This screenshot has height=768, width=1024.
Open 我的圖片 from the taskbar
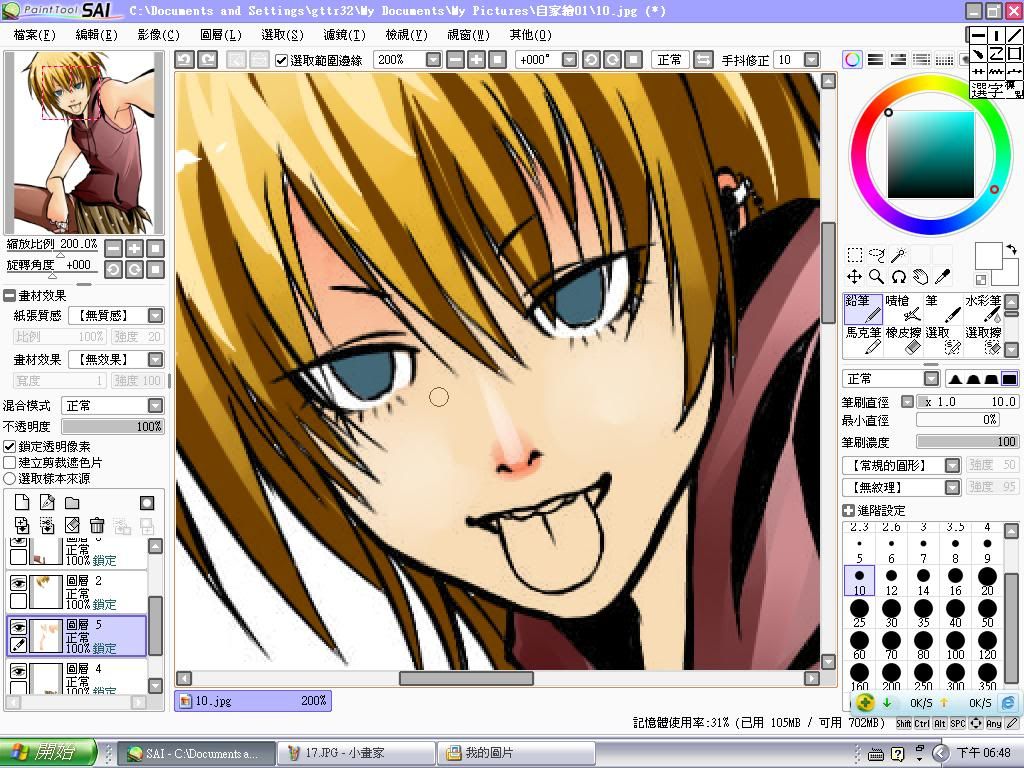tap(516, 754)
